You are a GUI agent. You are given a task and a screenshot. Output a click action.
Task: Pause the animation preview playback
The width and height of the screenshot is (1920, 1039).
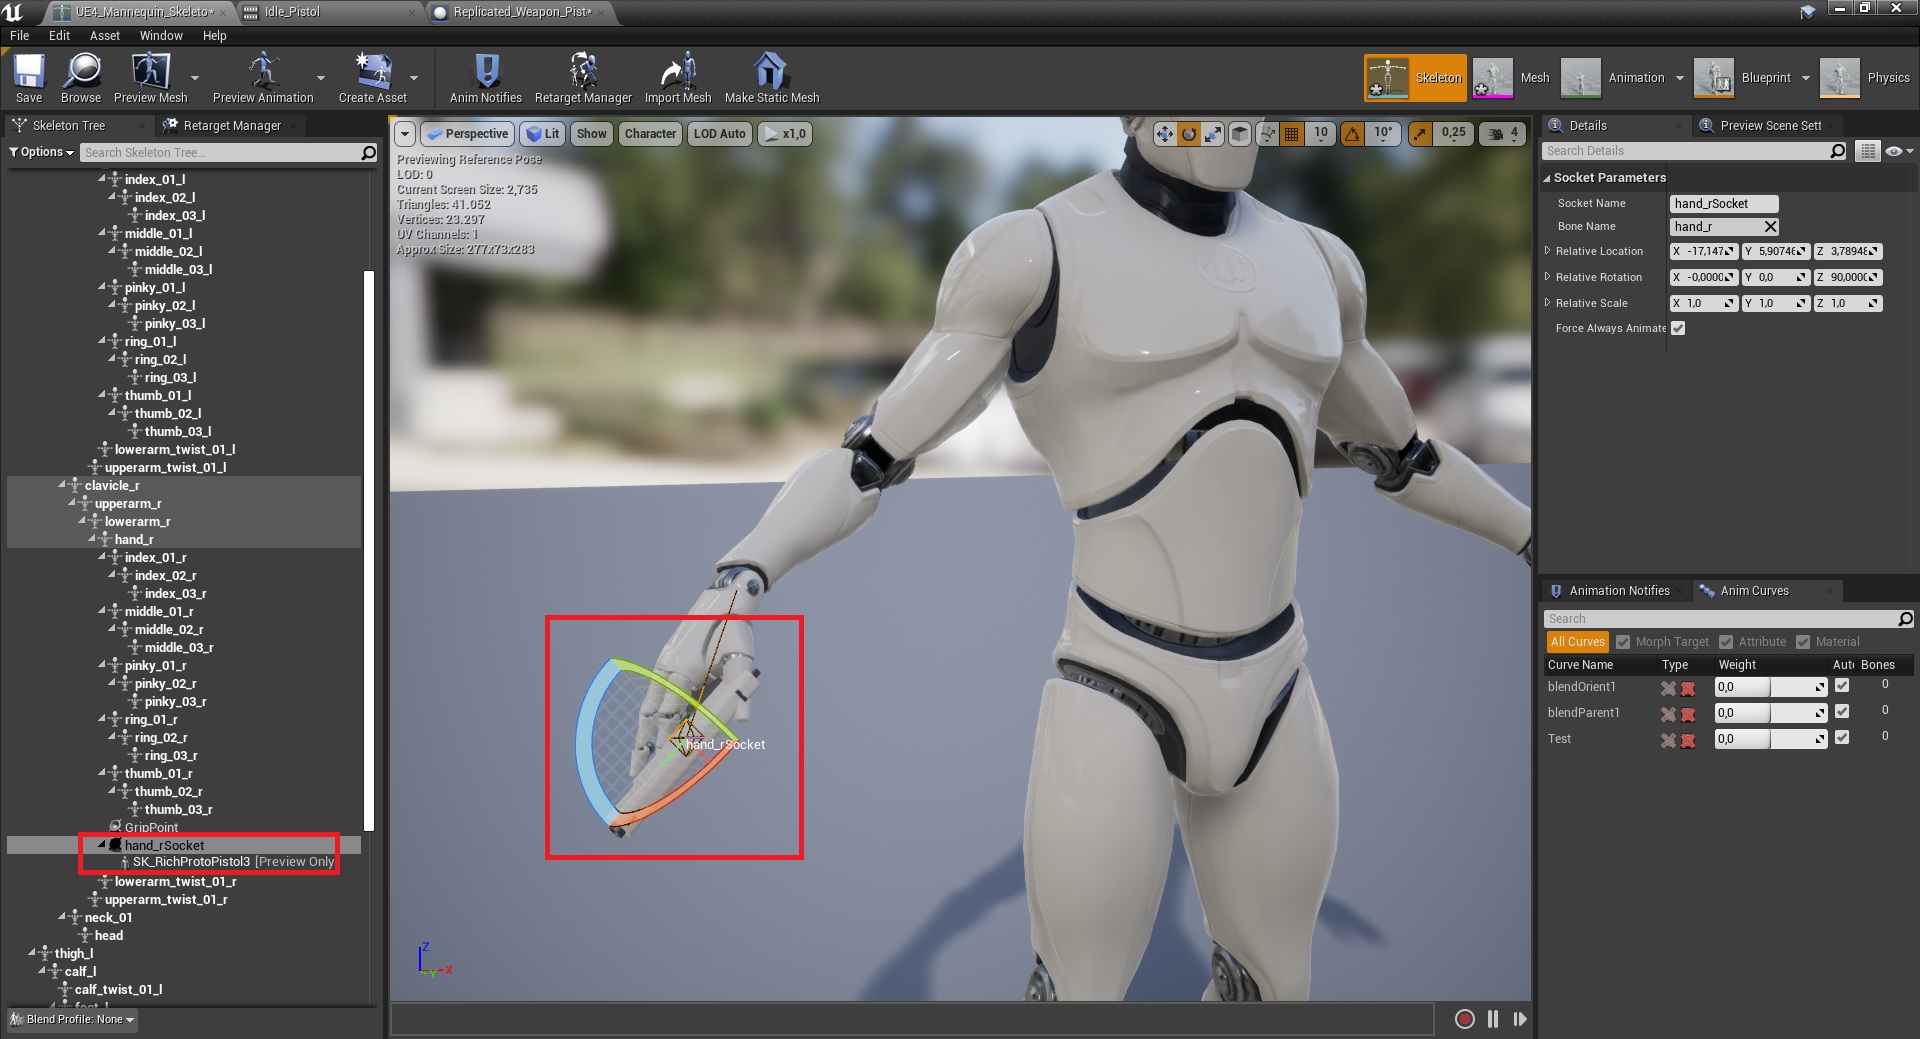1492,1019
